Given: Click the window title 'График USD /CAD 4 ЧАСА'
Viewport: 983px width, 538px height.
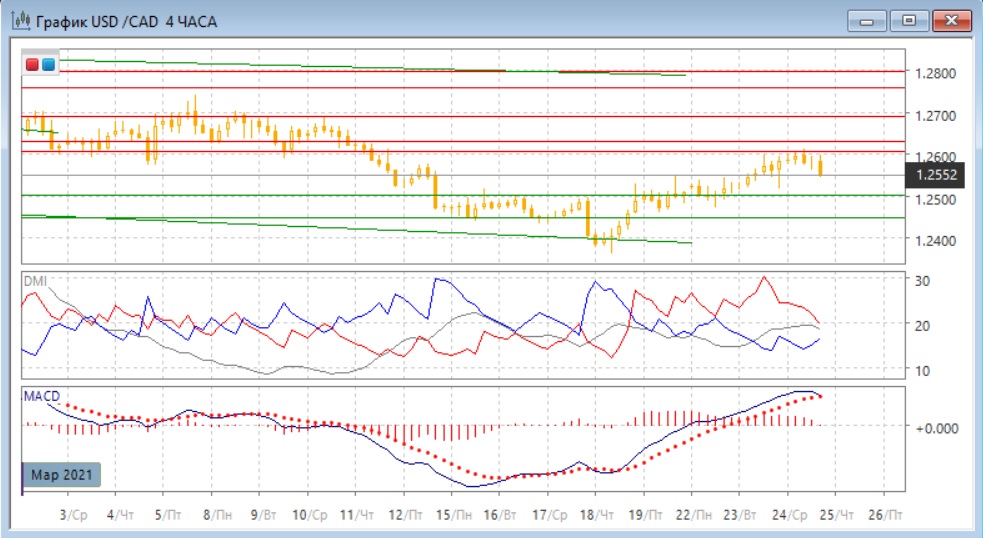Looking at the screenshot, I should pyautogui.click(x=127, y=22).
